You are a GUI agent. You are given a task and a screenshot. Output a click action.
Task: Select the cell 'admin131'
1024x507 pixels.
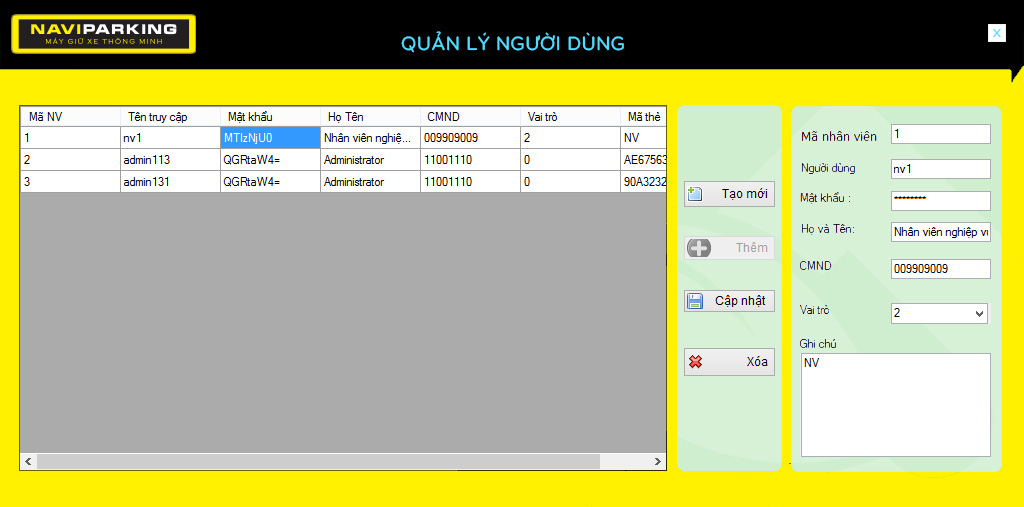pos(170,182)
